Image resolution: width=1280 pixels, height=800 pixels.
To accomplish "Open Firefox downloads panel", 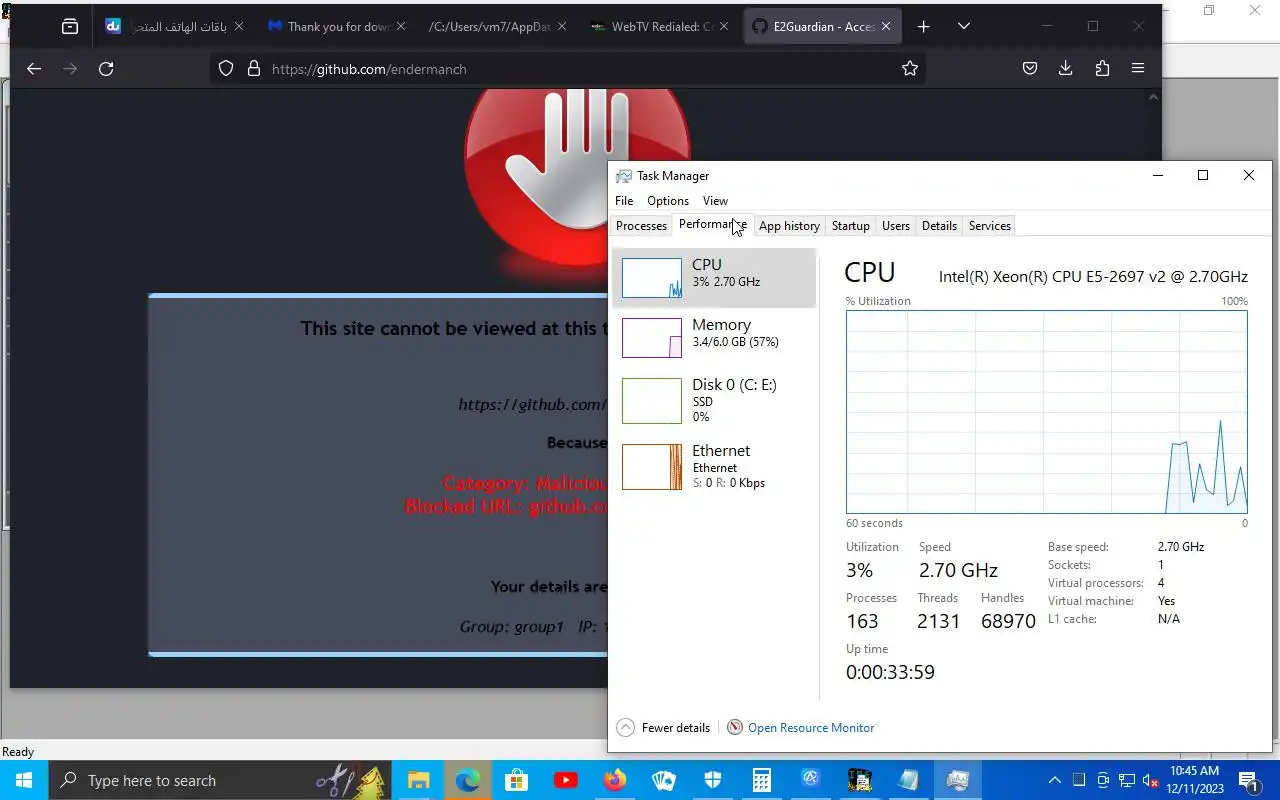I will point(1066,69).
